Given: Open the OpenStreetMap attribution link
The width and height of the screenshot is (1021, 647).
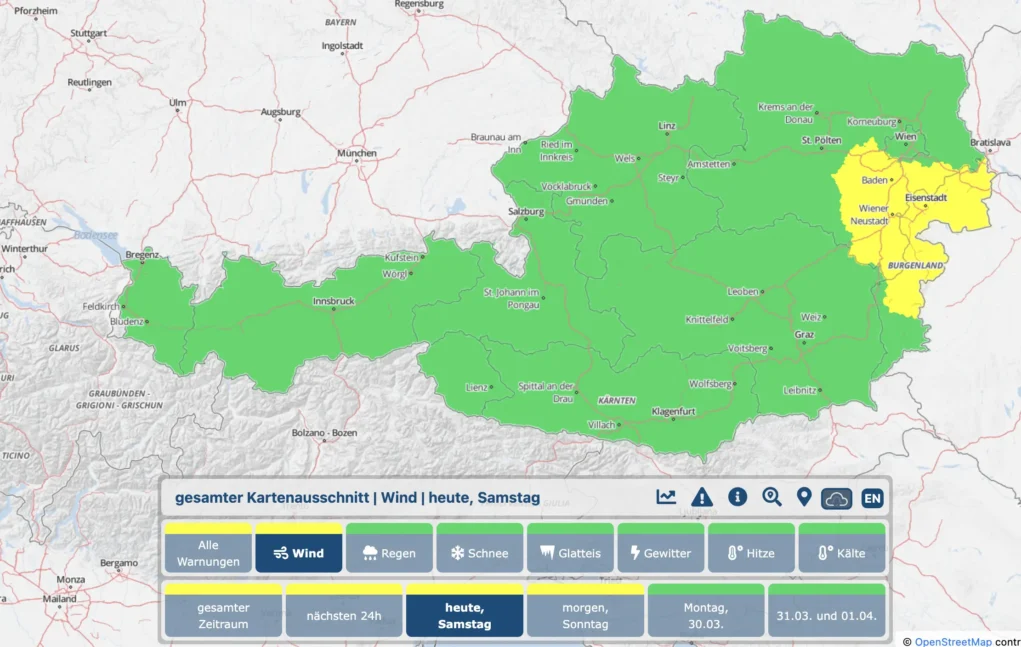Looking at the screenshot, I should pyautogui.click(x=953, y=642).
